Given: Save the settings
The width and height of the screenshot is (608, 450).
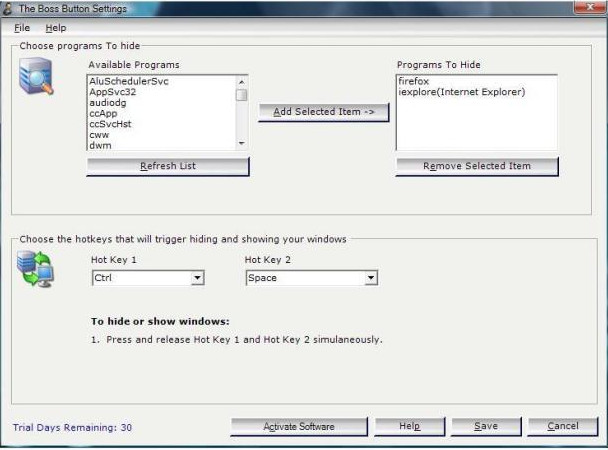Looking at the screenshot, I should point(486,427).
